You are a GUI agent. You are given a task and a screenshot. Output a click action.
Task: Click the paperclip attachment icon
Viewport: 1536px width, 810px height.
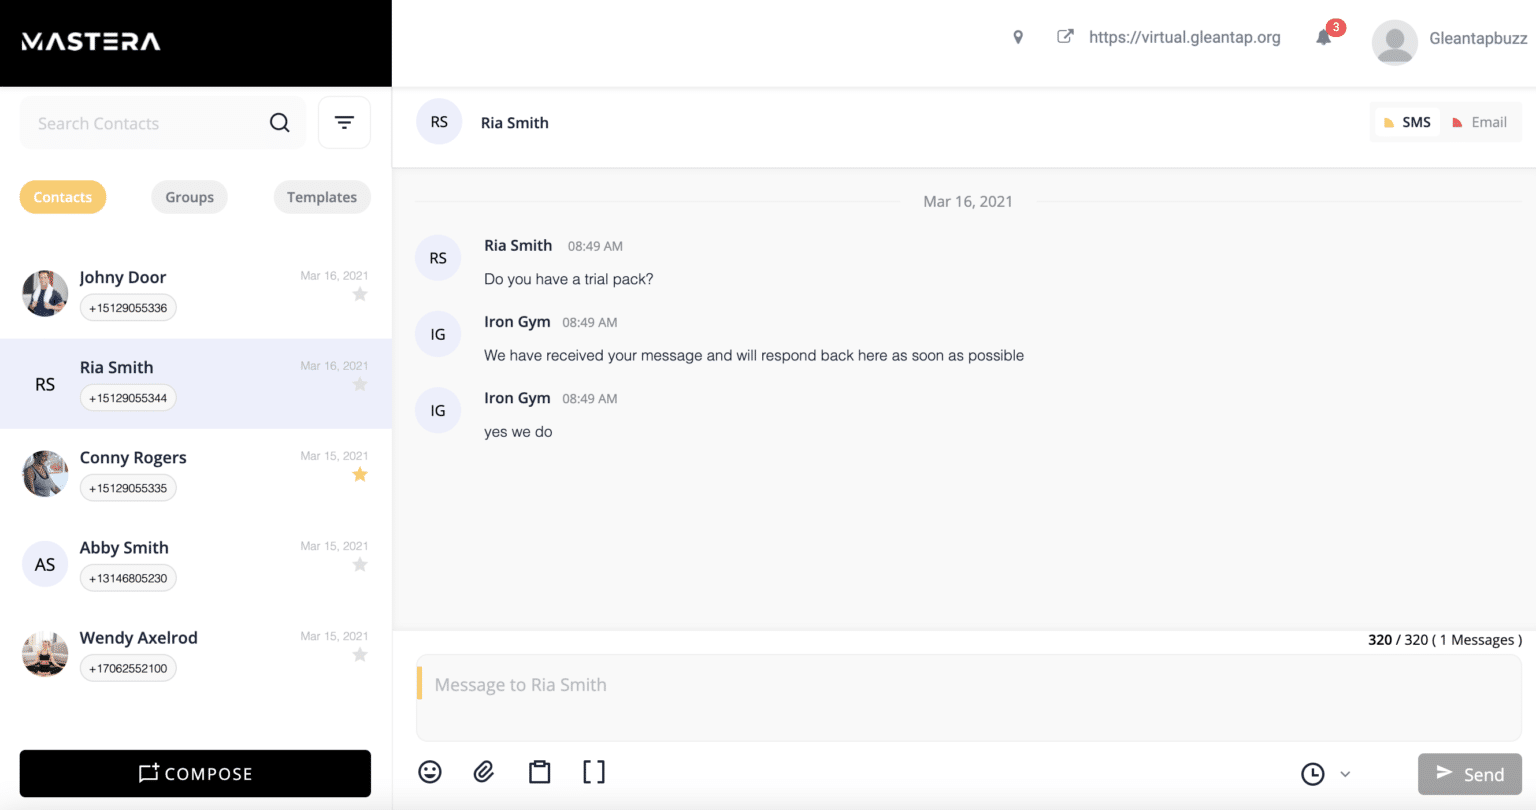(x=484, y=771)
